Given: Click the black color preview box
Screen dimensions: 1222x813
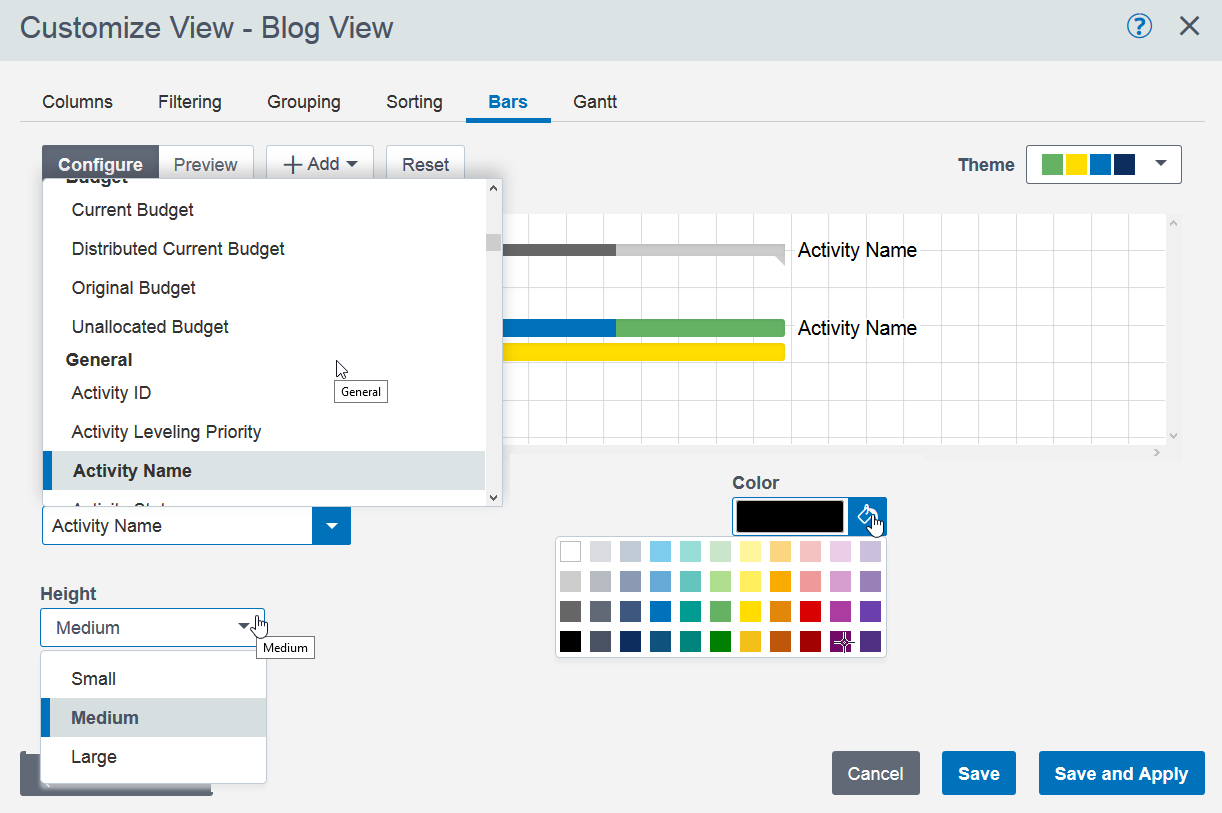Looking at the screenshot, I should pos(790,517).
